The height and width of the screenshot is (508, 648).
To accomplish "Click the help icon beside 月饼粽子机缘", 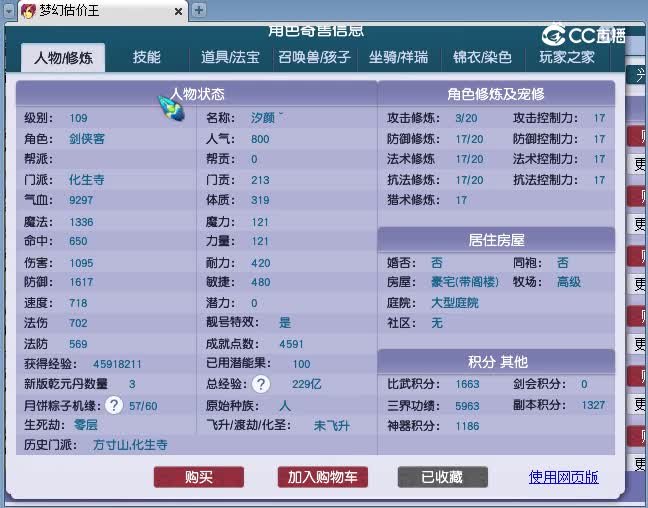I will click(114, 405).
